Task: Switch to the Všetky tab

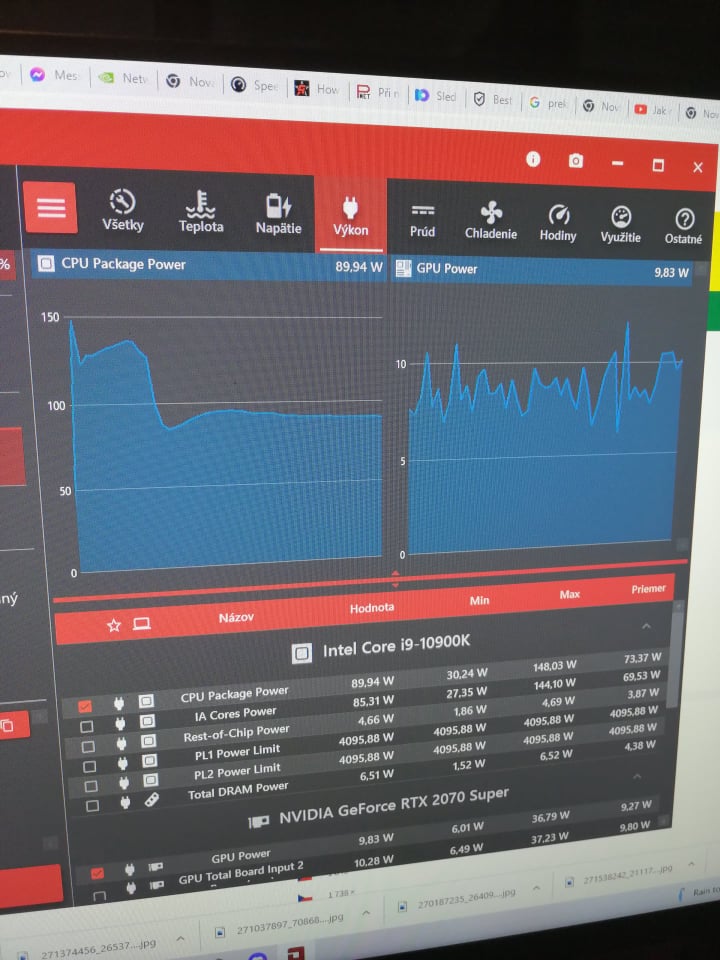Action: click(122, 210)
